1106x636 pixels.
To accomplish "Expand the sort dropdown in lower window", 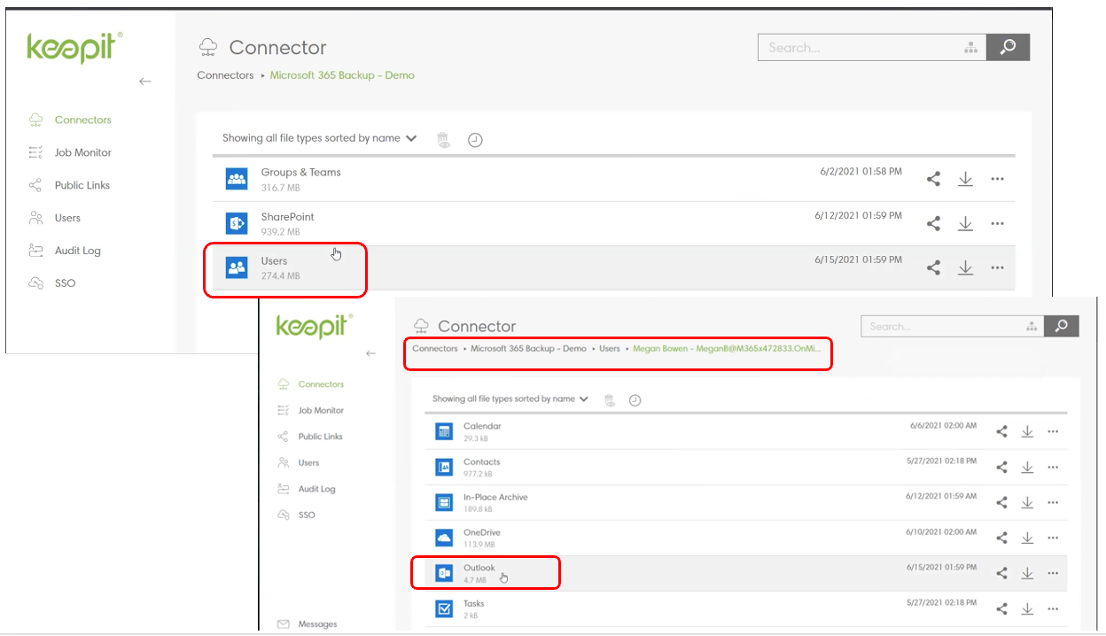I will point(584,399).
